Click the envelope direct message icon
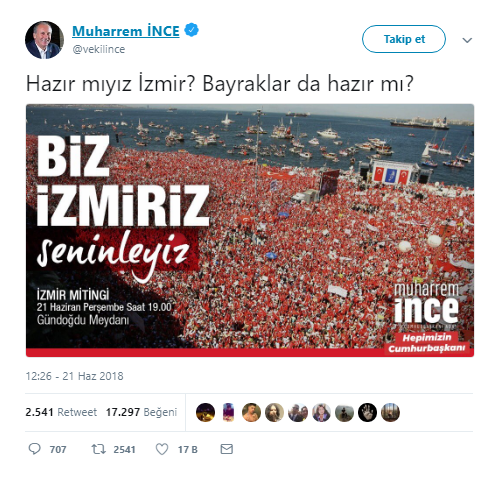Screen dimensions: 497x480 tap(227, 449)
